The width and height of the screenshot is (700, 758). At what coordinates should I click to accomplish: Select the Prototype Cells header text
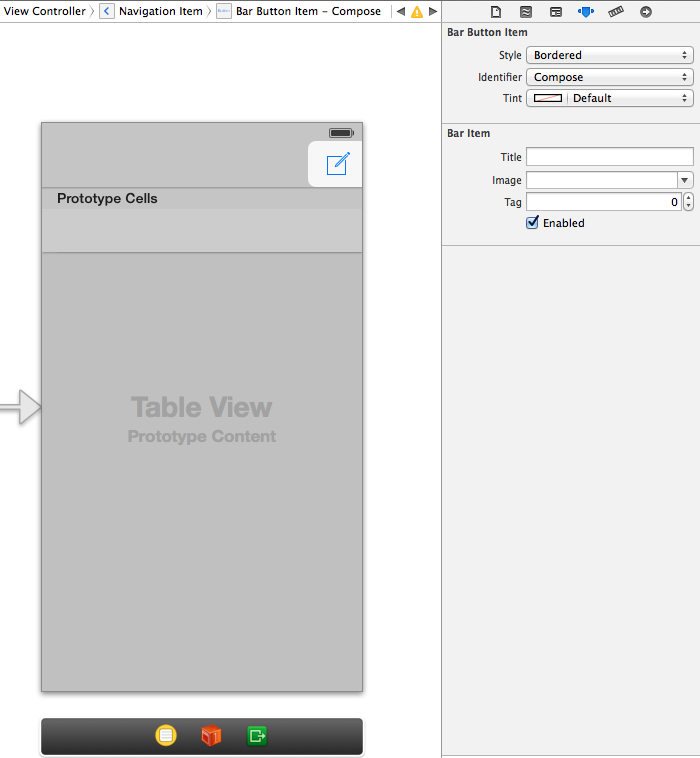point(107,199)
